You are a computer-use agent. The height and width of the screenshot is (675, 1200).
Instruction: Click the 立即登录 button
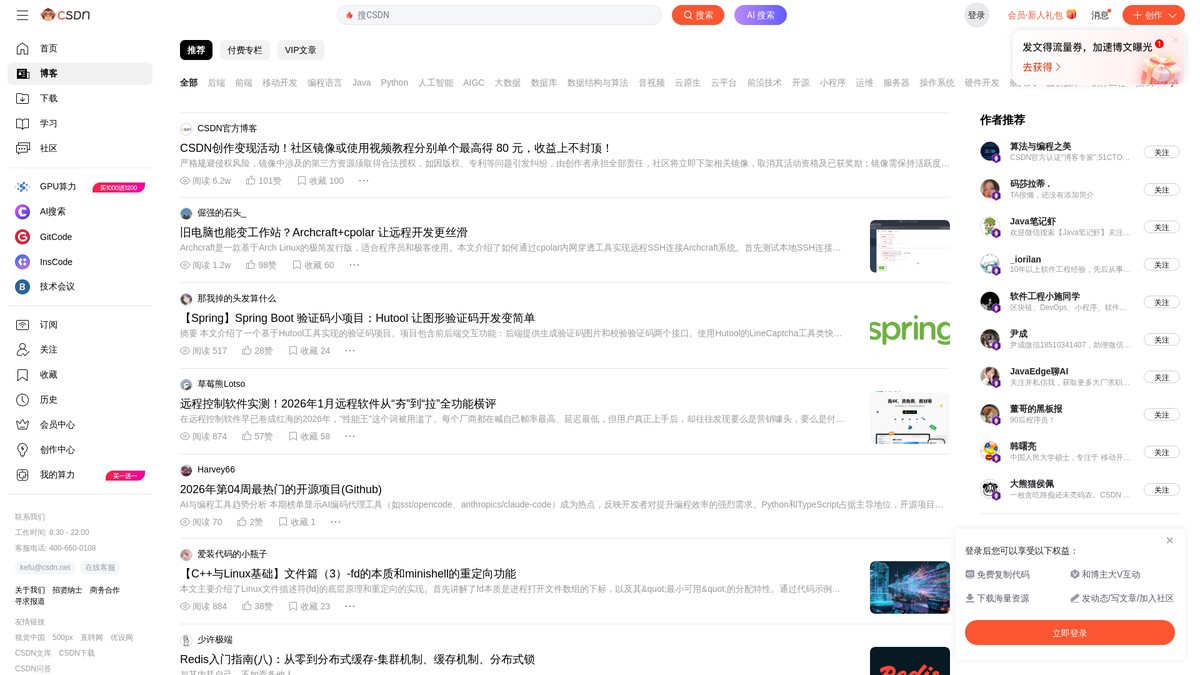point(1069,633)
